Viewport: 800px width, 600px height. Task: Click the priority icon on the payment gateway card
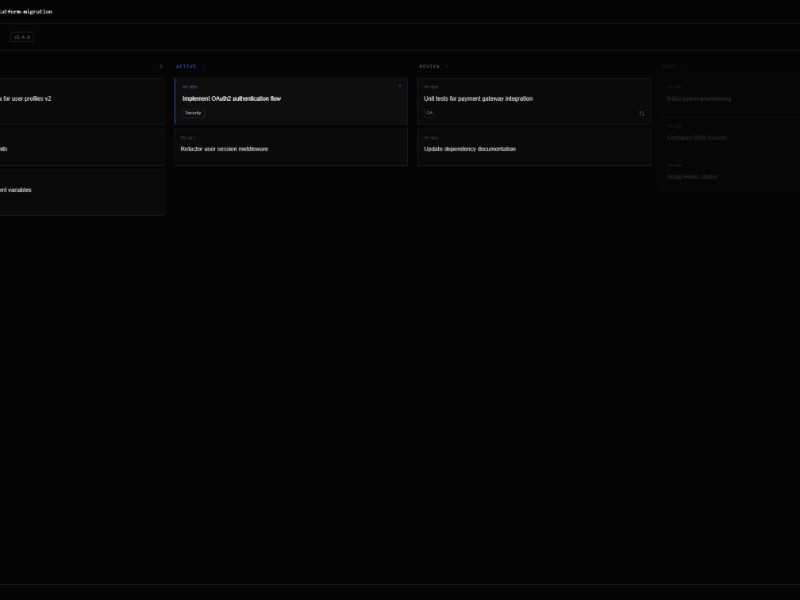(x=641, y=113)
